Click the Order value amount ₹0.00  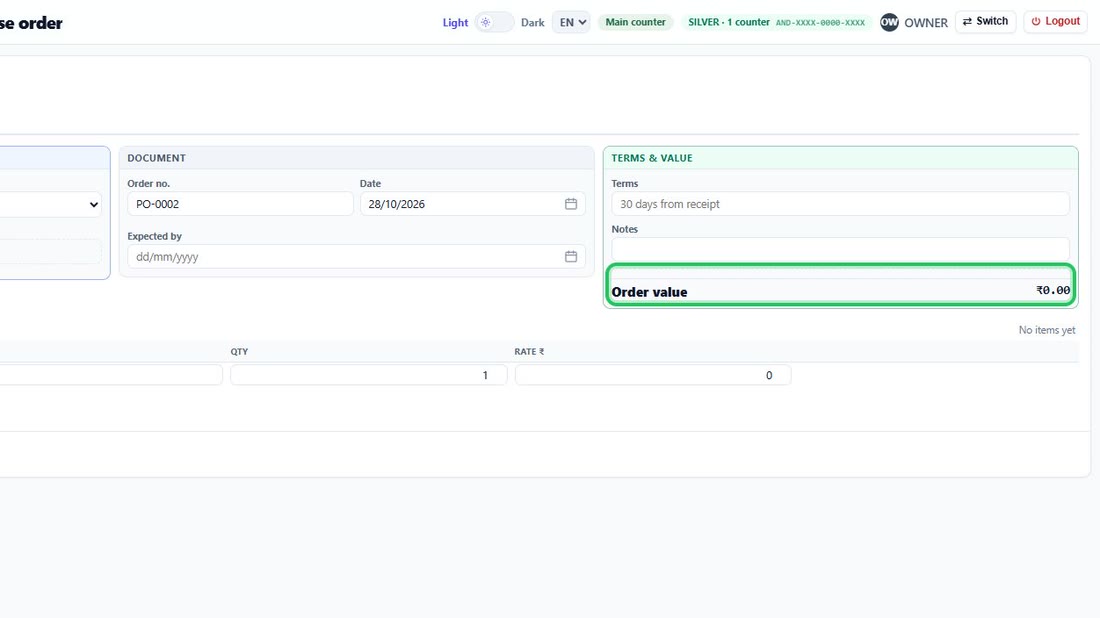click(x=1053, y=290)
